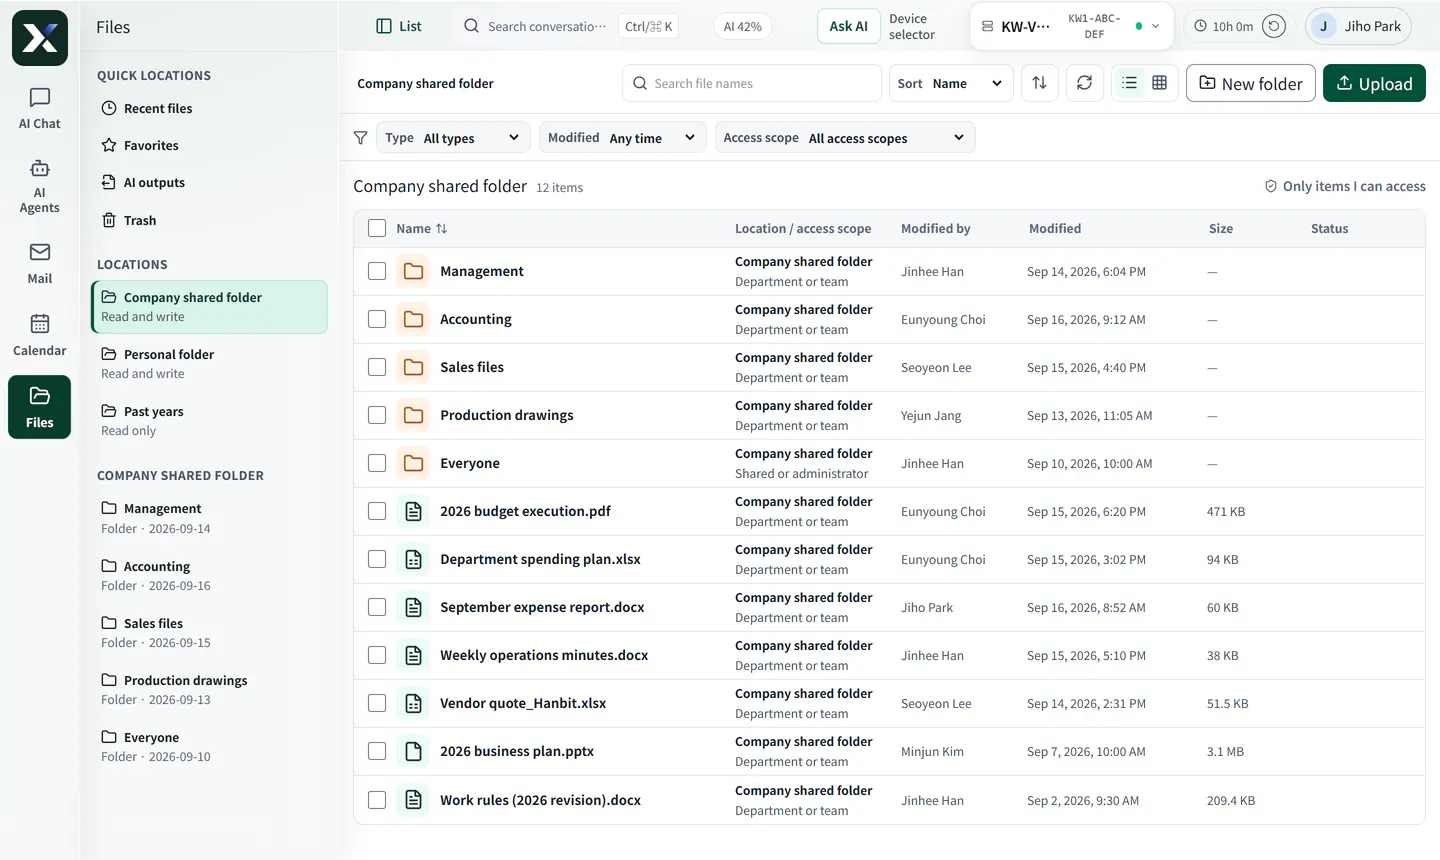
Task: Open the Files sidebar section
Action: pyautogui.click(x=39, y=407)
